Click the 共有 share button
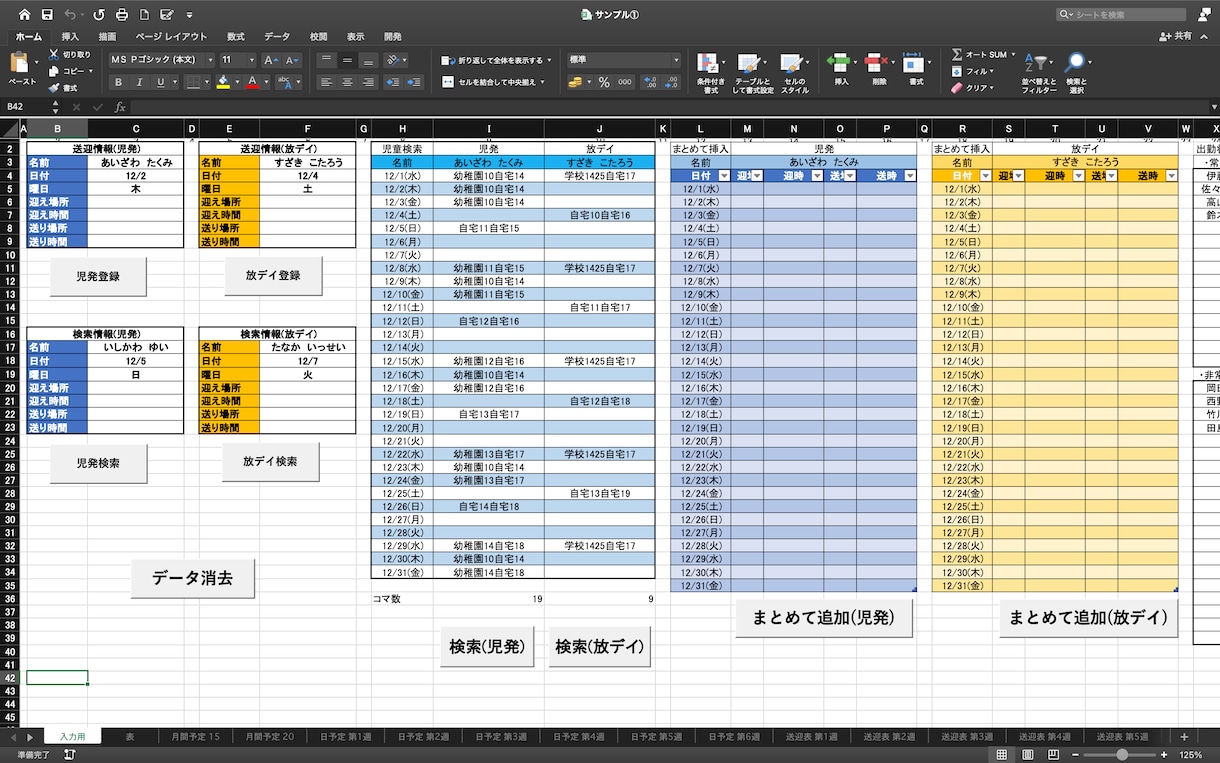The width and height of the screenshot is (1220, 763). point(1176,36)
